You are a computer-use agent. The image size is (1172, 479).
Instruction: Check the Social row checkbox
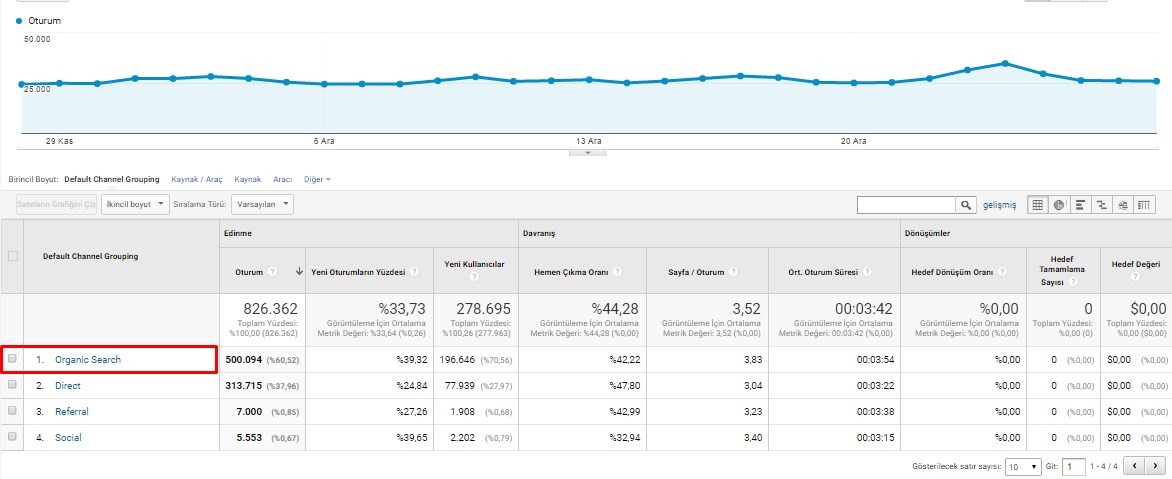click(12, 437)
